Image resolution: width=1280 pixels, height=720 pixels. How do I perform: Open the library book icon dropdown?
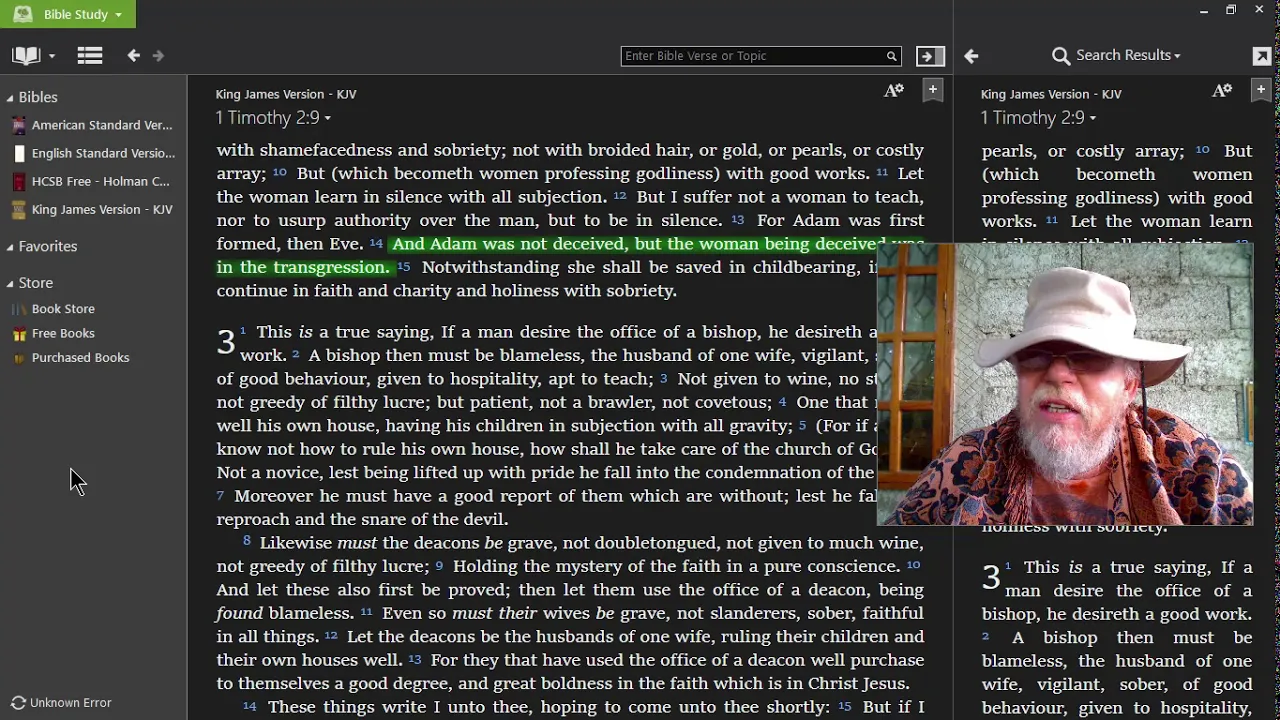[33, 56]
